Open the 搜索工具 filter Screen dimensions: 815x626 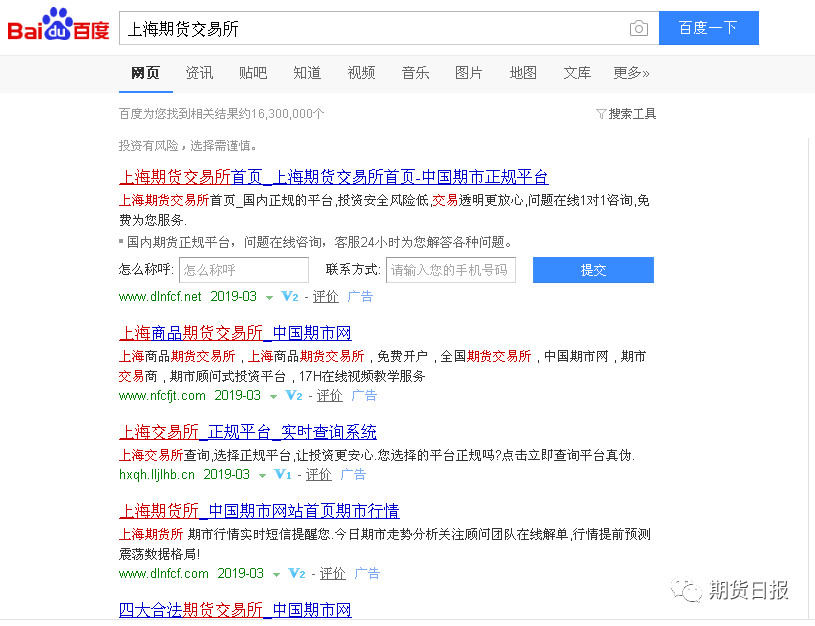tap(626, 114)
